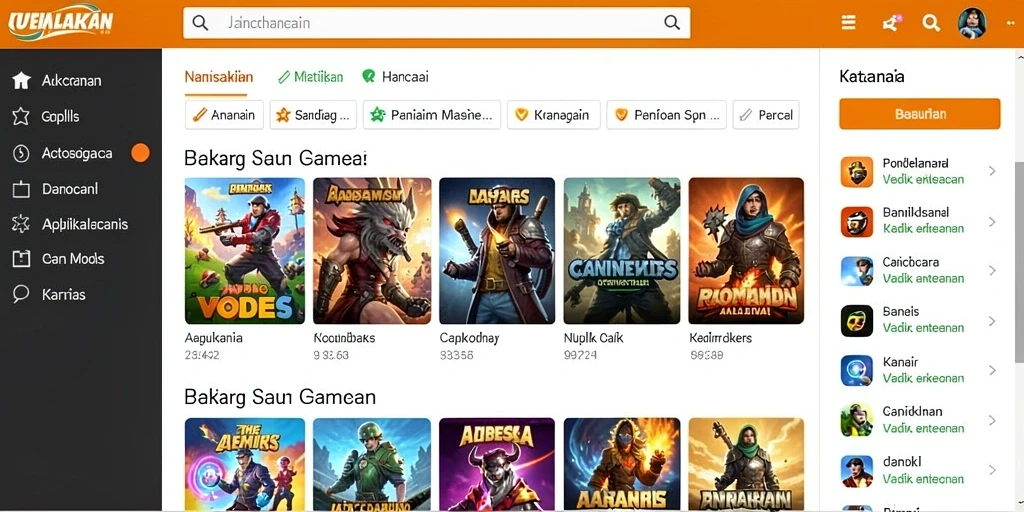Toggle the Kranagain filter chip
This screenshot has width=1024, height=512.
[553, 115]
